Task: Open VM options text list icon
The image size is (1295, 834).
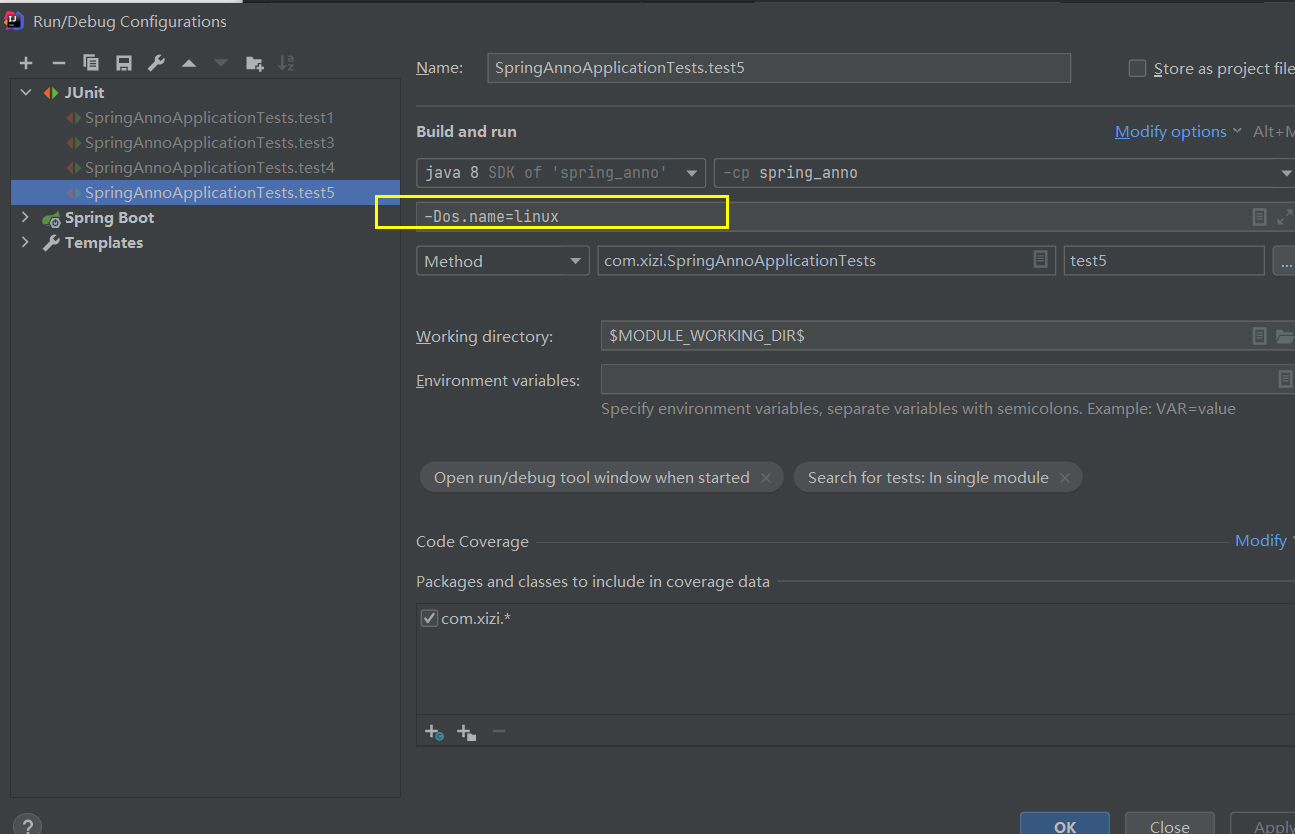Action: 1260,217
